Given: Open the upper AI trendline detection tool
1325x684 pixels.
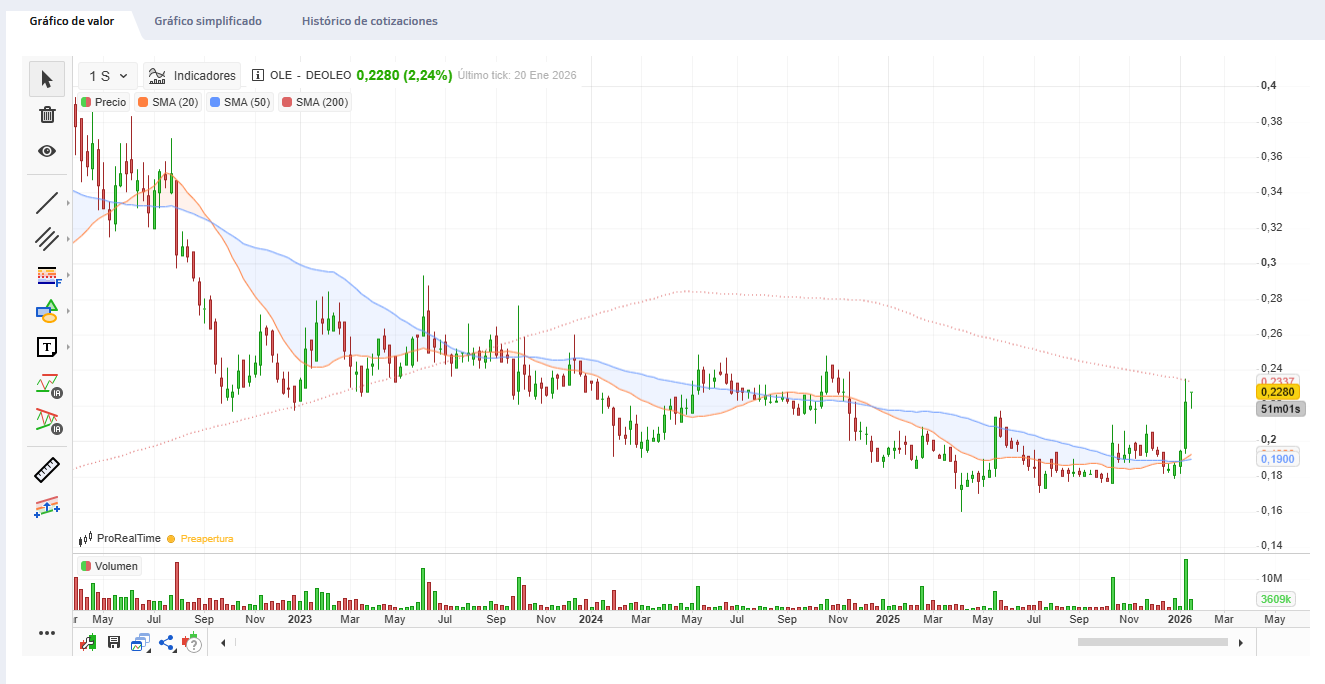Looking at the screenshot, I should (49, 384).
